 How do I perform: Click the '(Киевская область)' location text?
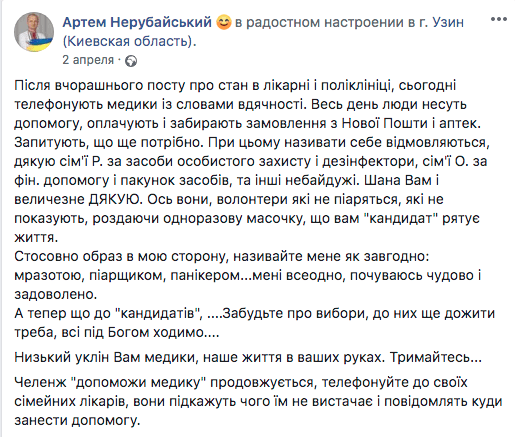point(129,41)
